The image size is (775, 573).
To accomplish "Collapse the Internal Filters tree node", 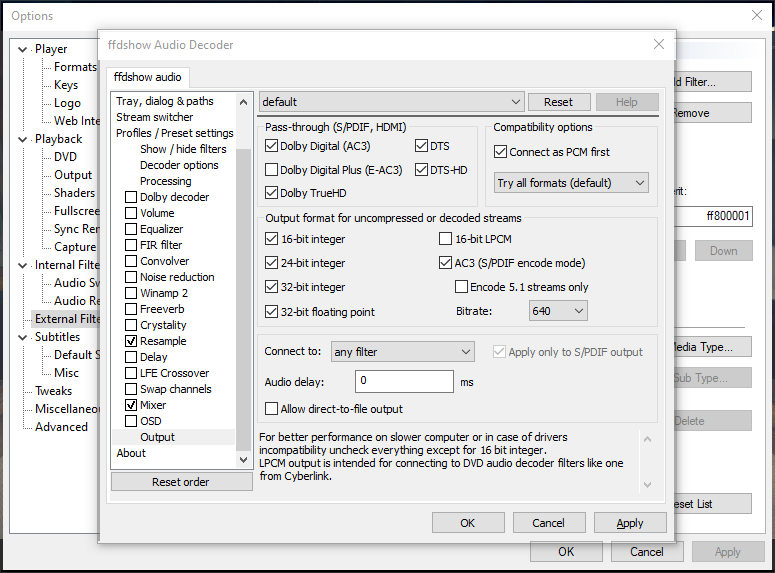I will [x=22, y=265].
